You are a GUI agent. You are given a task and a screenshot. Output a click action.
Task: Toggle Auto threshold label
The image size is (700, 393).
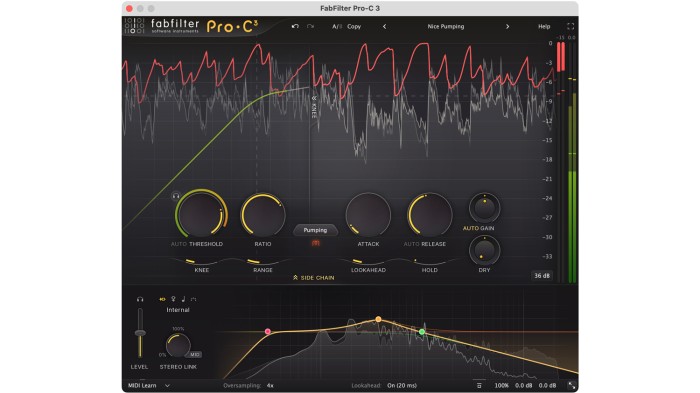(179, 244)
